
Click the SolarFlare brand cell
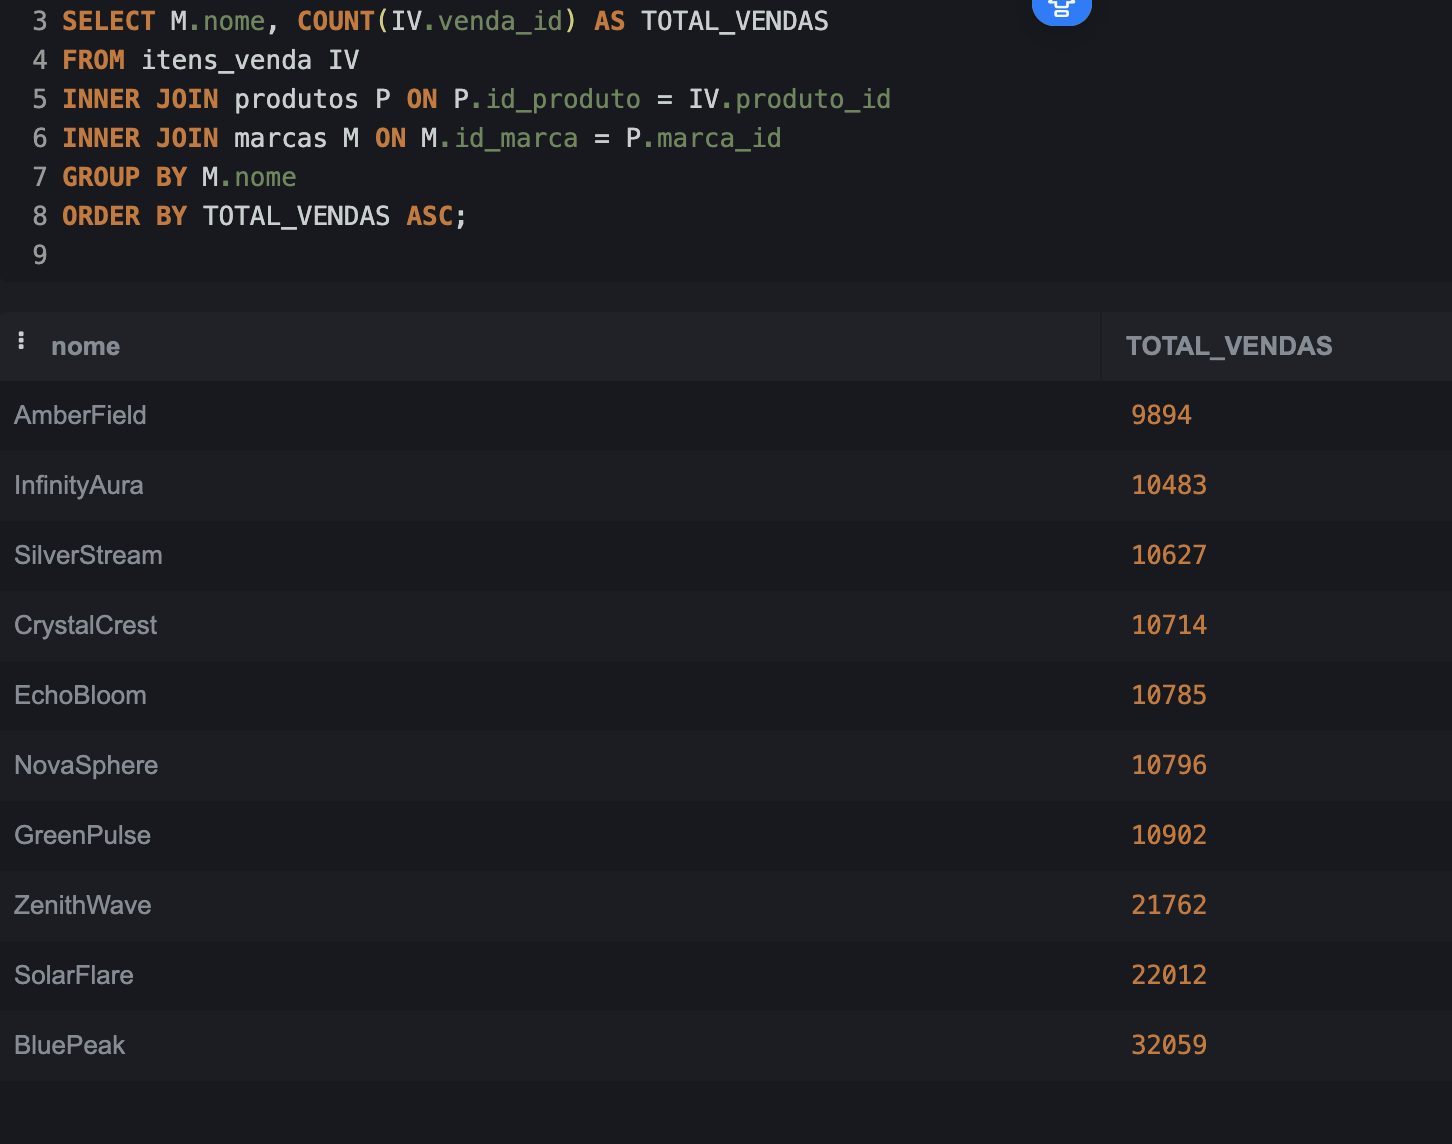(x=74, y=975)
